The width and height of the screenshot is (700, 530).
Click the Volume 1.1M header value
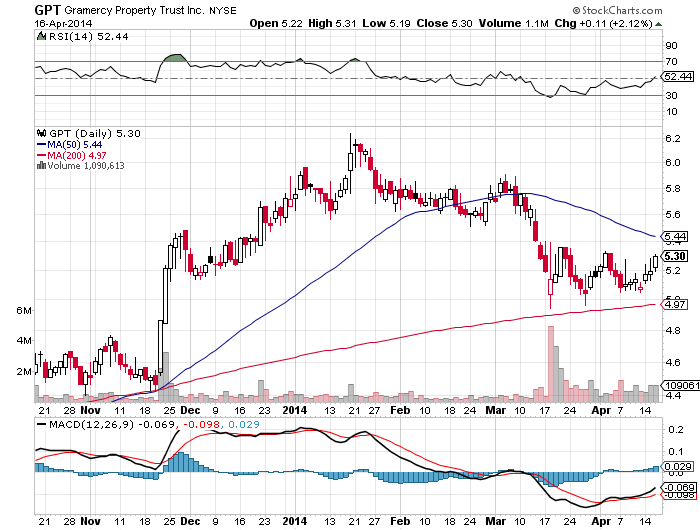click(513, 23)
